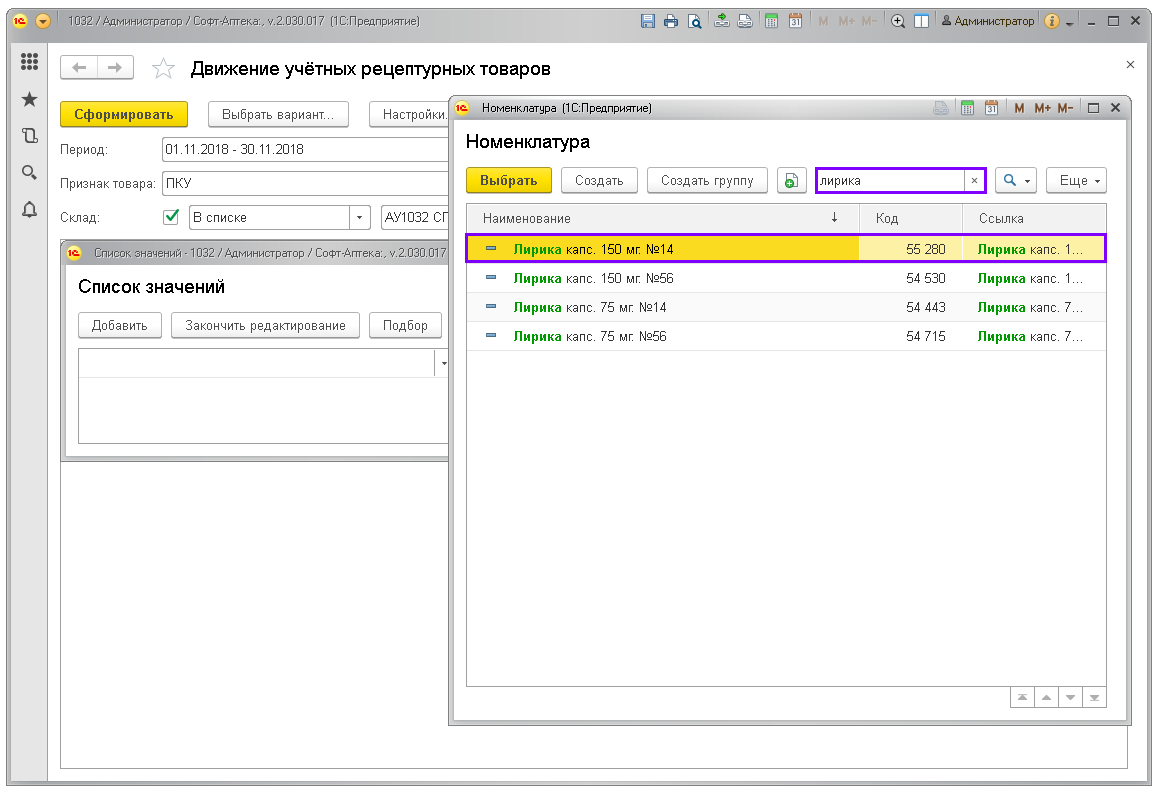Screen dimensions: 1163x793
Task: Open the sections menu grid icon
Action: (29, 62)
